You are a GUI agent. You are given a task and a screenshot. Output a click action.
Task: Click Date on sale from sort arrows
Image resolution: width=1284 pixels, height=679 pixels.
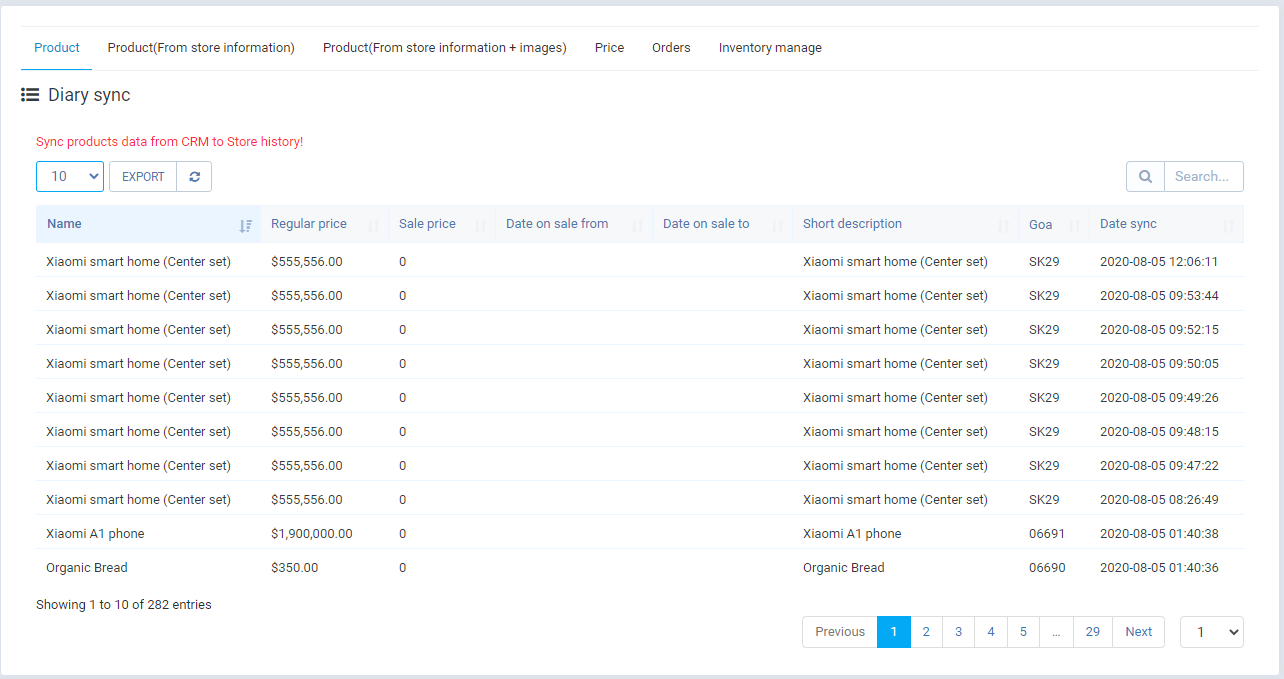click(x=637, y=225)
